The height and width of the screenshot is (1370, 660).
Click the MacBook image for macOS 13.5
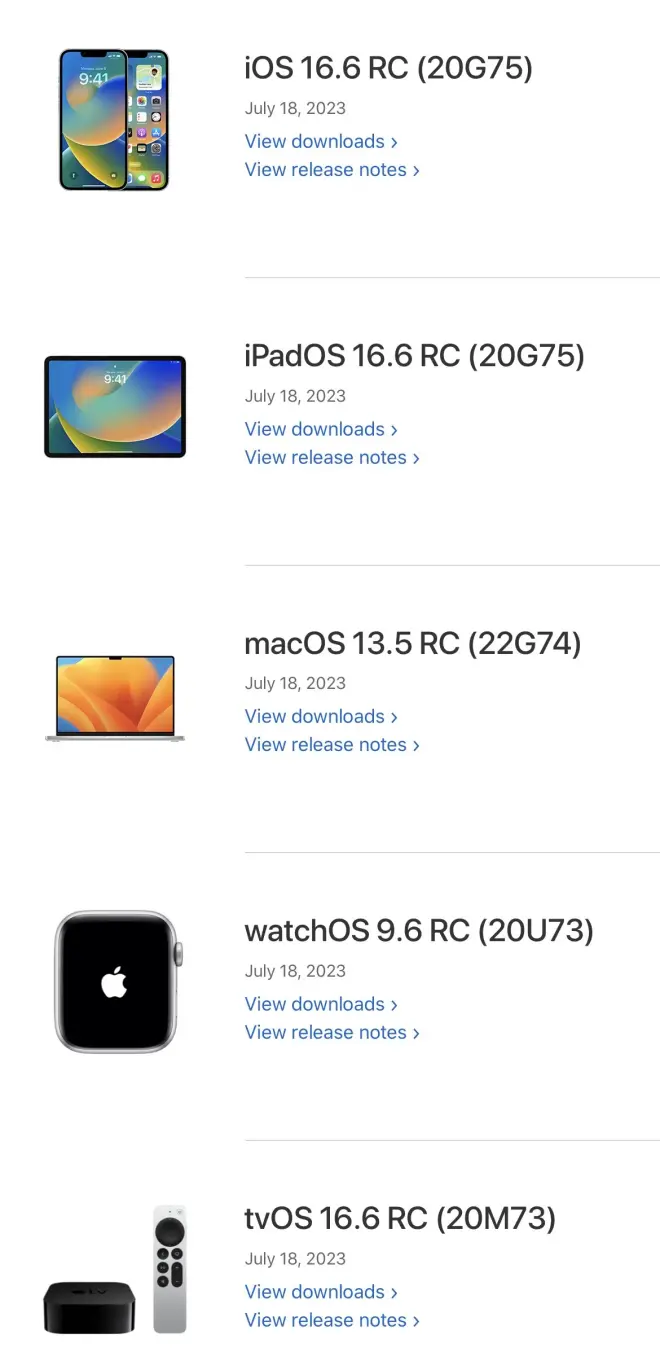[115, 698]
